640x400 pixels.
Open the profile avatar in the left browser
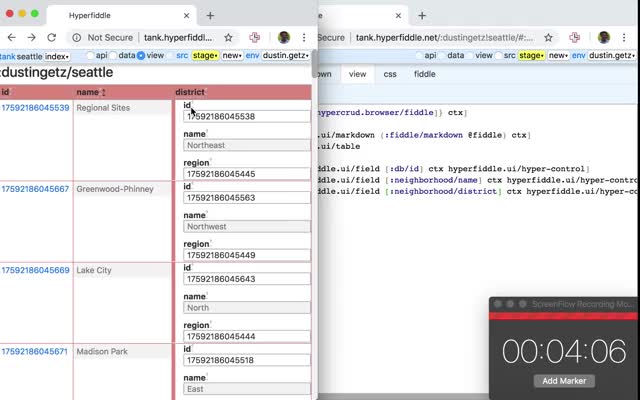click(284, 37)
